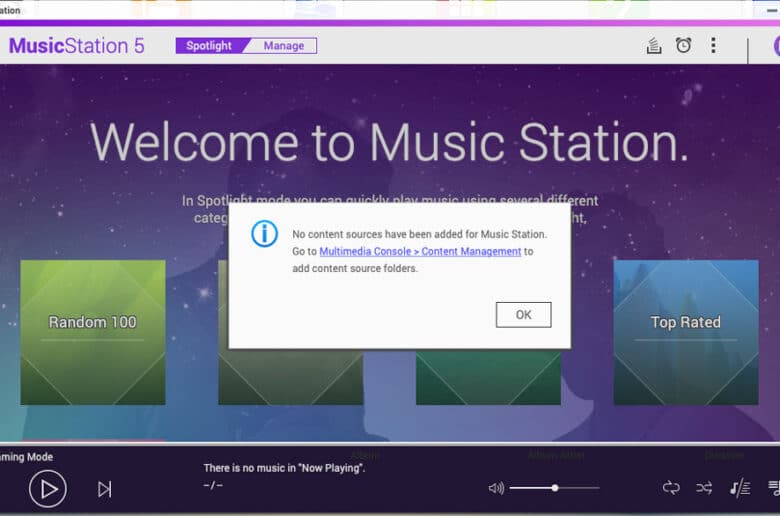Toggle shuffle mode icon
Image resolution: width=780 pixels, height=516 pixels.
704,488
